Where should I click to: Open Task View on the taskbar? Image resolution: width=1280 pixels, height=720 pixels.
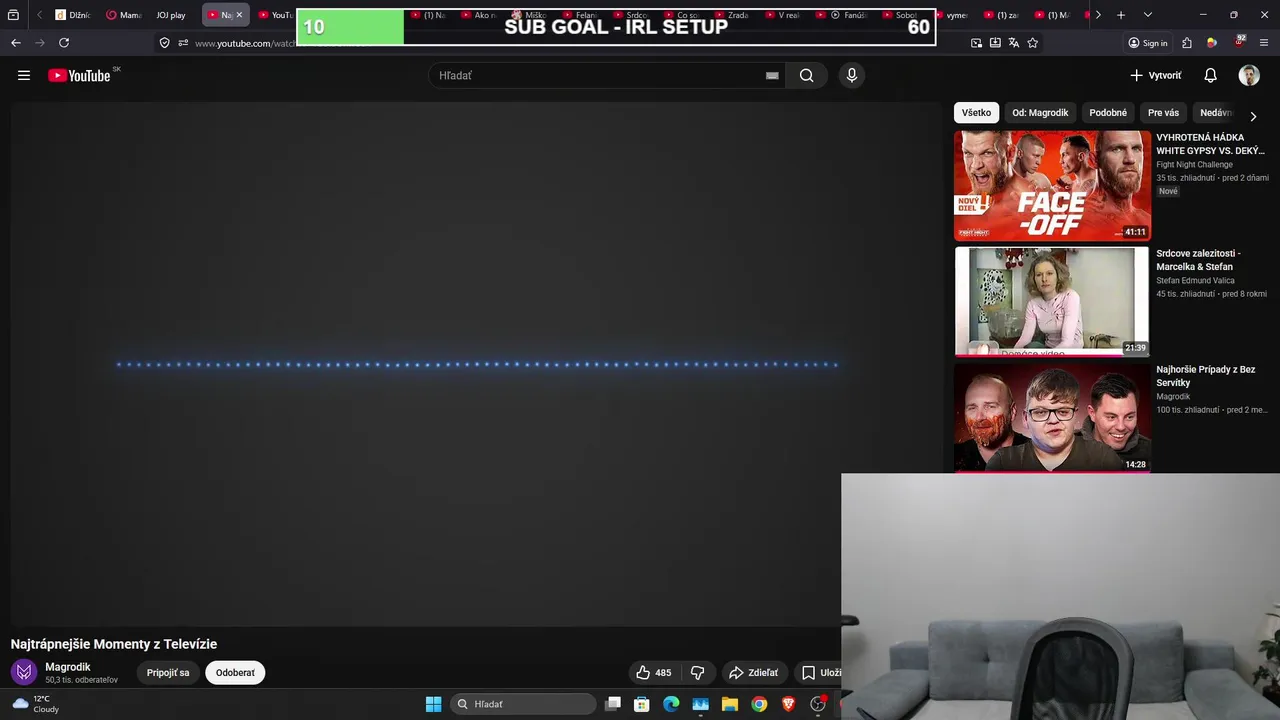pos(613,704)
